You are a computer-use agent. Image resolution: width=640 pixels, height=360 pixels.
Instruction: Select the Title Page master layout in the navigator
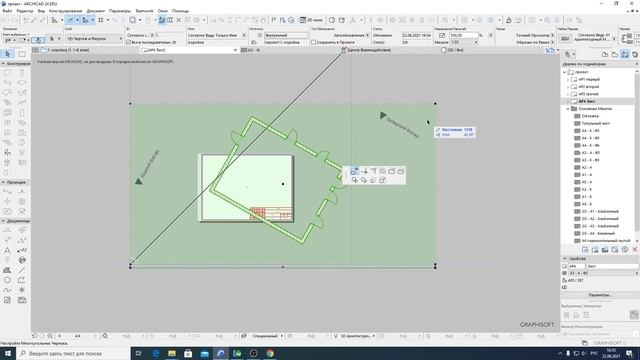click(x=596, y=123)
